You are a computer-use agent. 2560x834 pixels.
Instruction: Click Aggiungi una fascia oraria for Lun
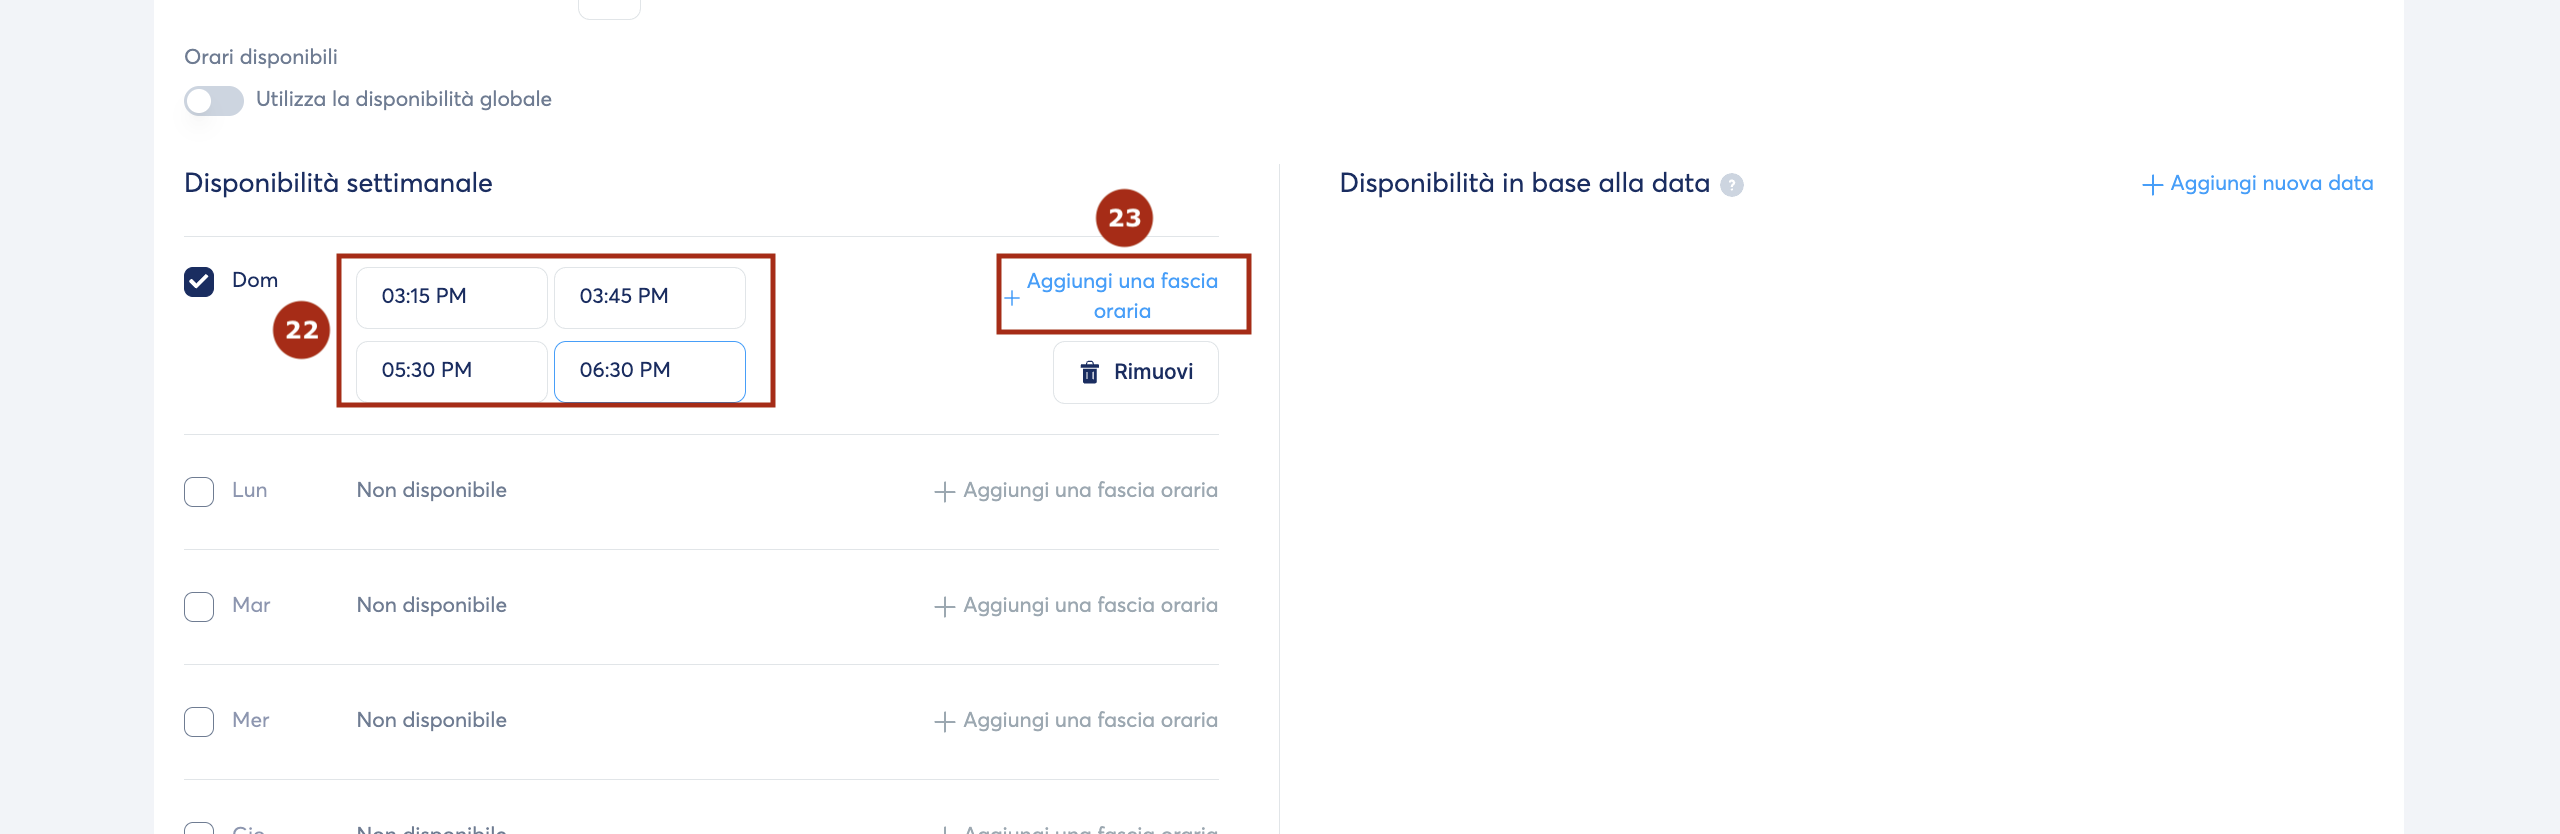[1076, 490]
